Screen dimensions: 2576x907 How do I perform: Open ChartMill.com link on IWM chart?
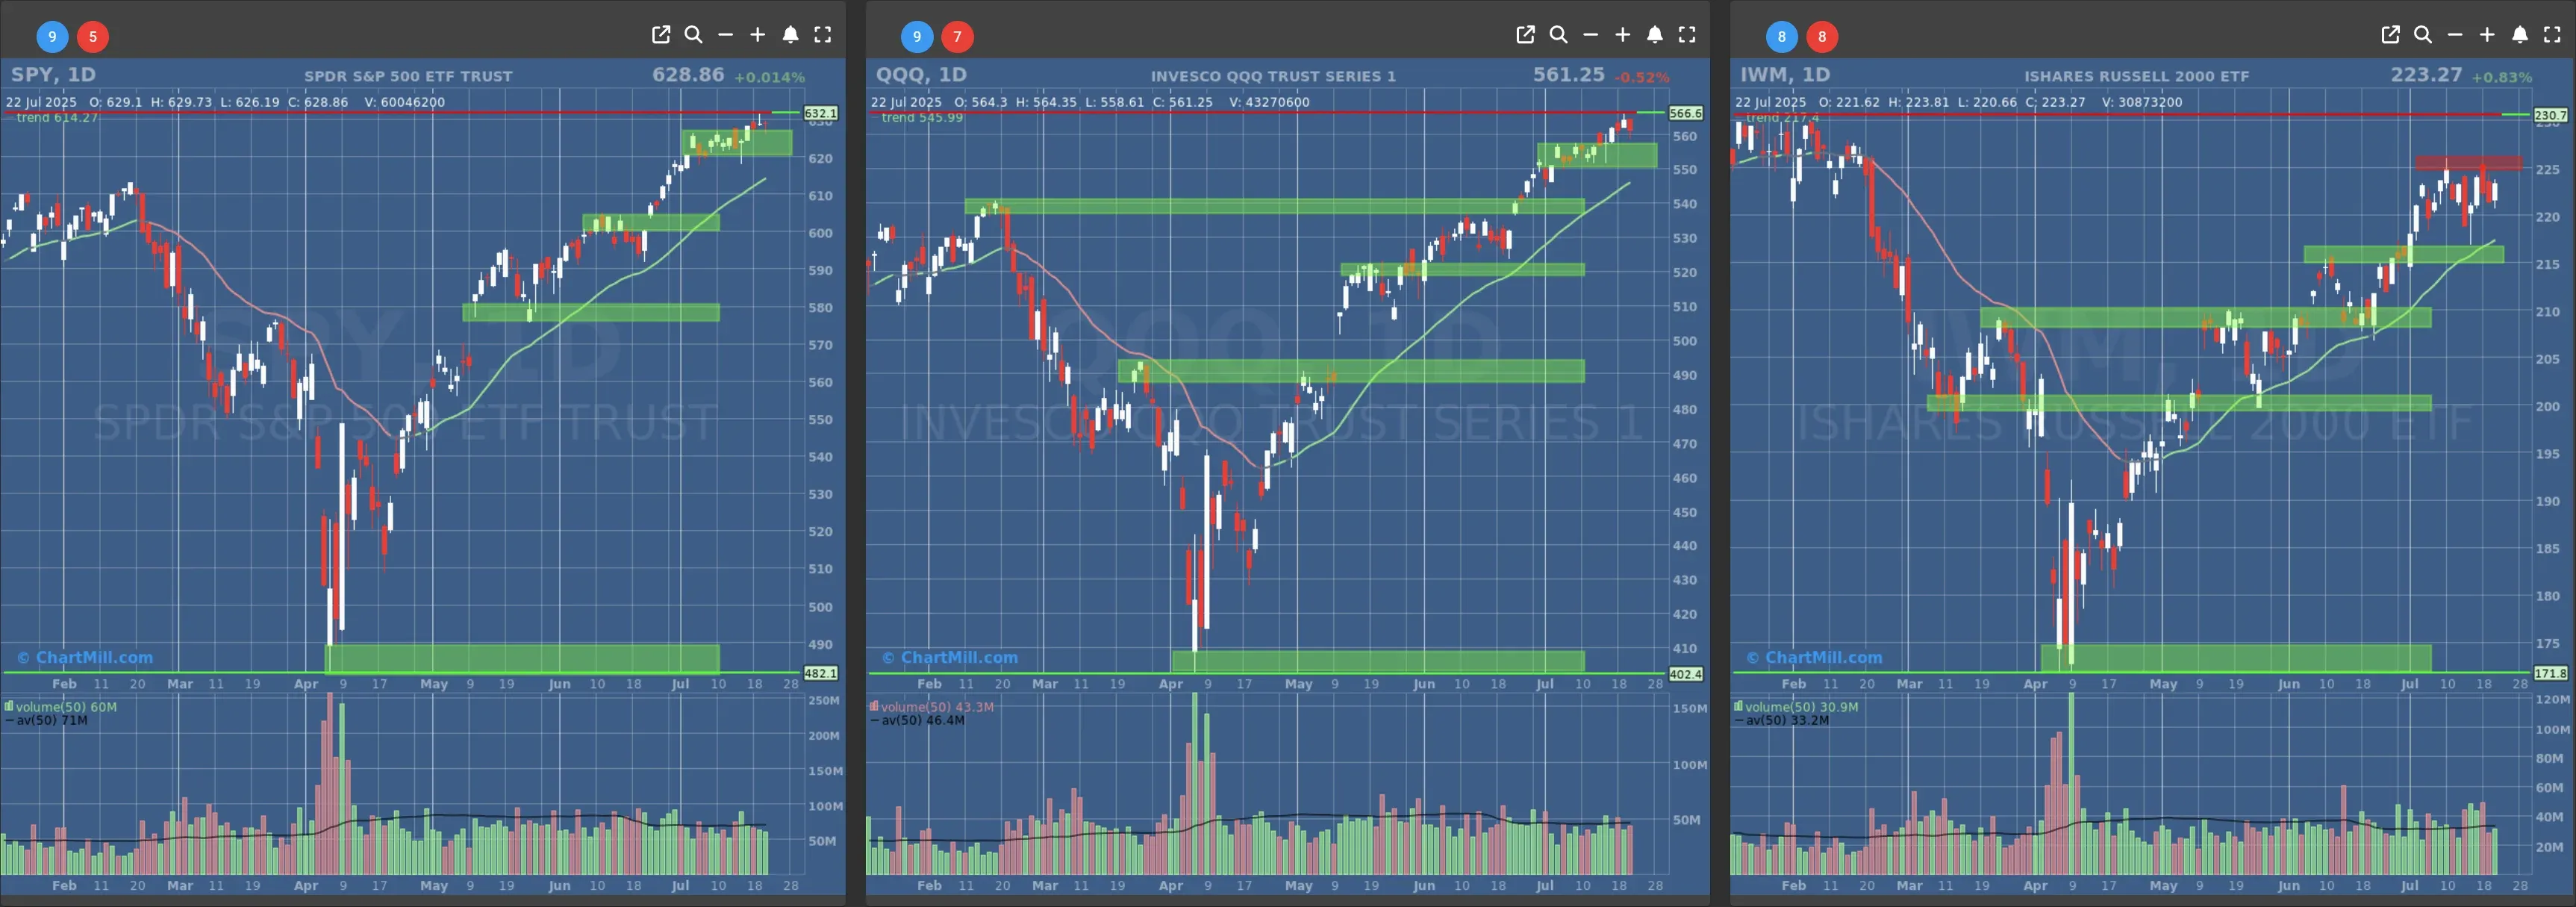[1814, 658]
